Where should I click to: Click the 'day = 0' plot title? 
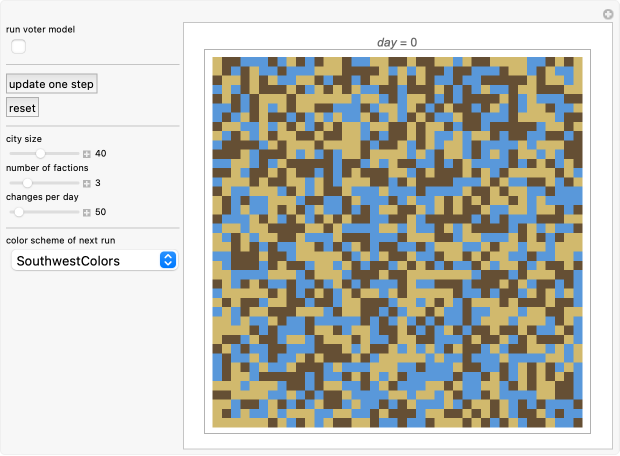click(x=397, y=43)
